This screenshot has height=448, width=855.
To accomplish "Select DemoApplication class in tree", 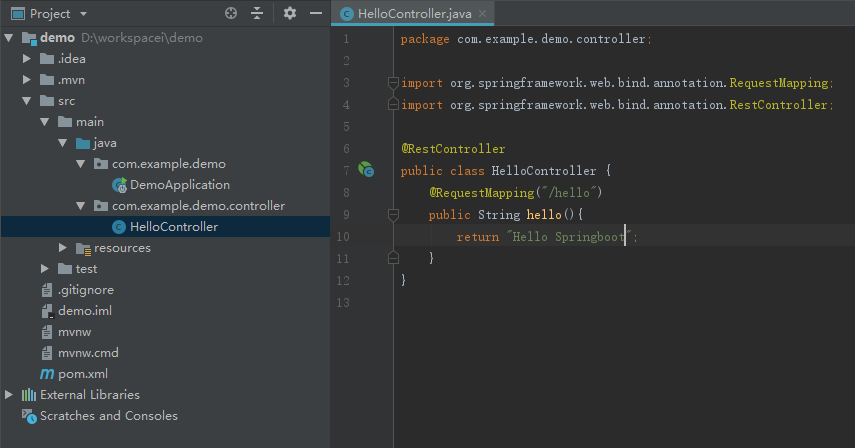I will tap(179, 185).
